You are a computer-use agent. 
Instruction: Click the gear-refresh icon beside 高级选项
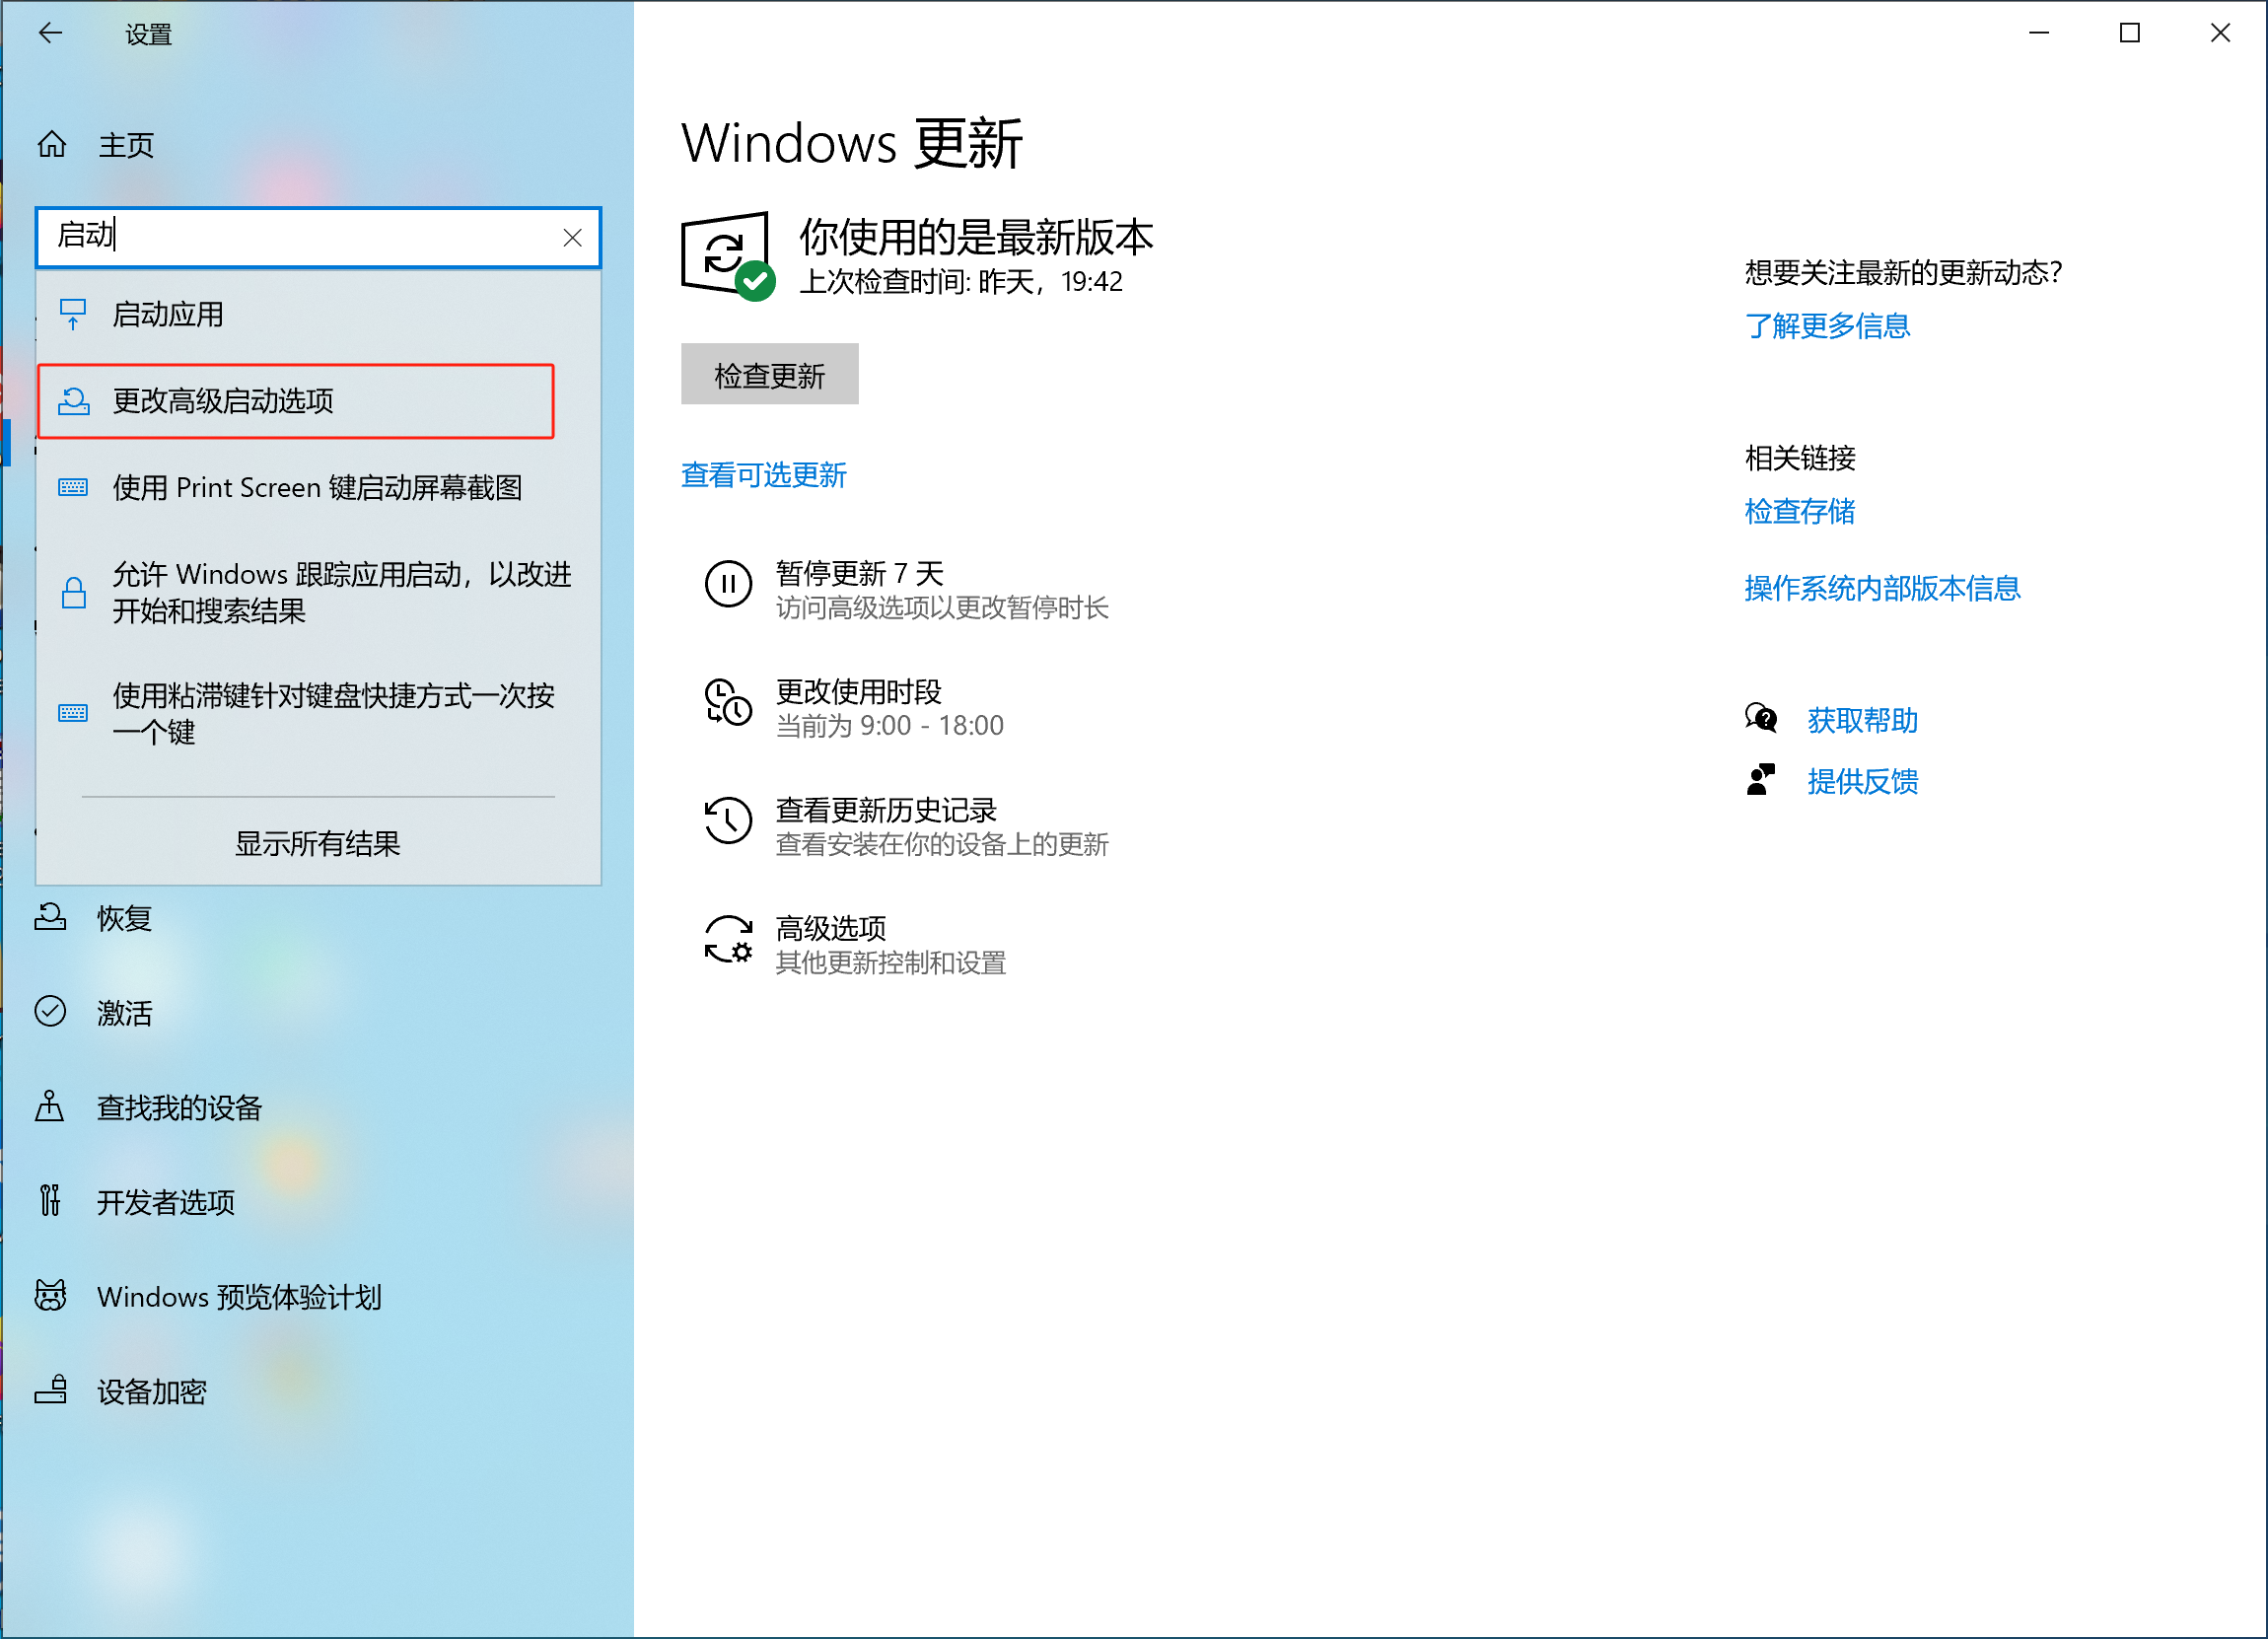coord(728,938)
